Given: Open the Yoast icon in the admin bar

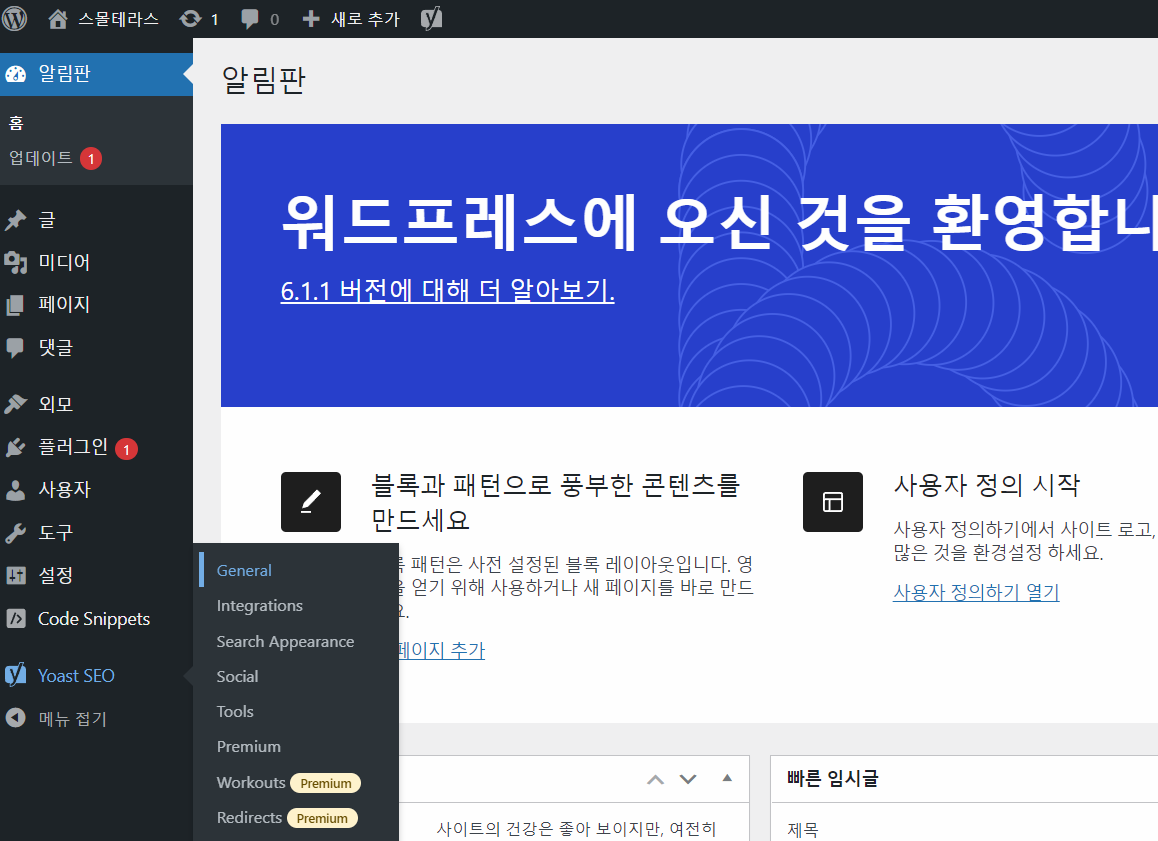Looking at the screenshot, I should click(x=431, y=18).
